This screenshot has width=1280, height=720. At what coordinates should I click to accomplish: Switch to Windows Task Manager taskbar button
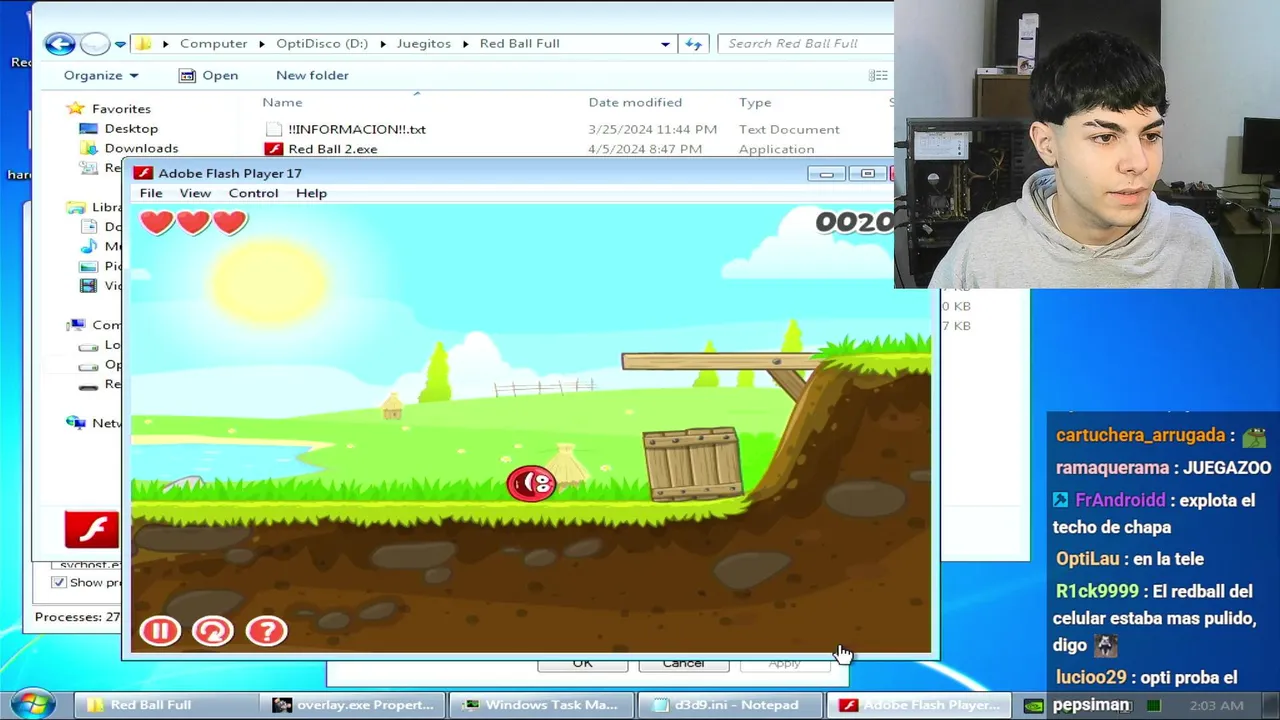pyautogui.click(x=540, y=705)
